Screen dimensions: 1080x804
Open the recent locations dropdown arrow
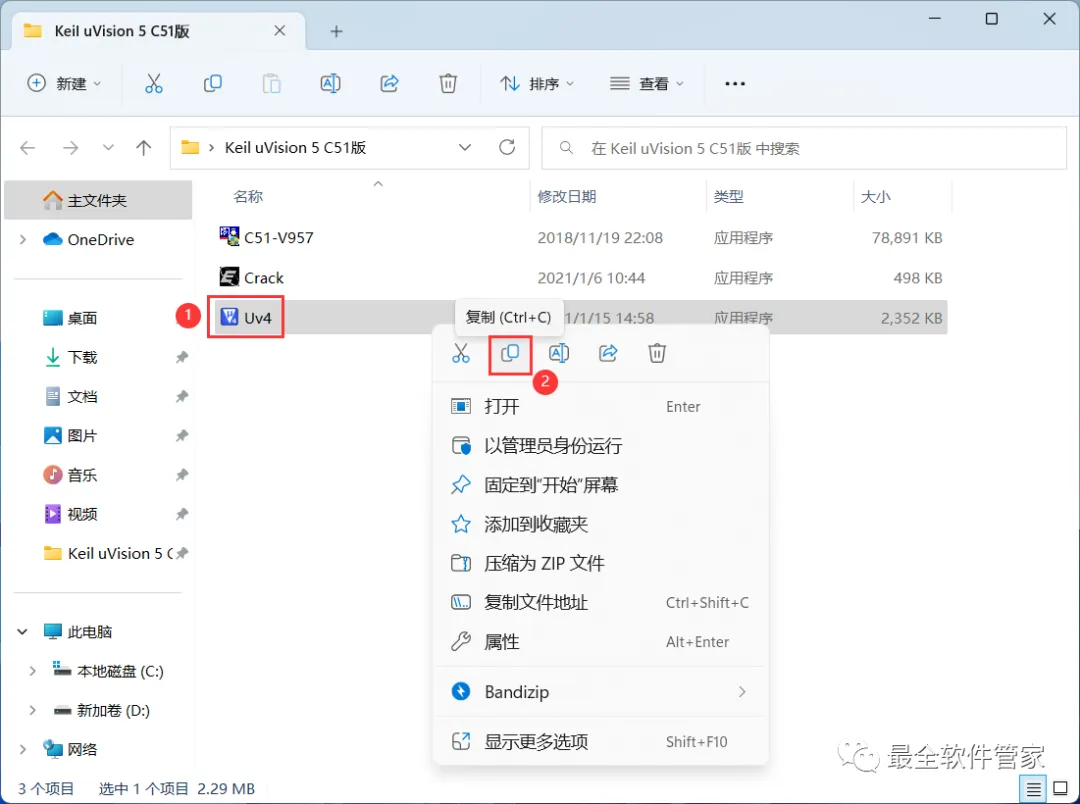(108, 147)
